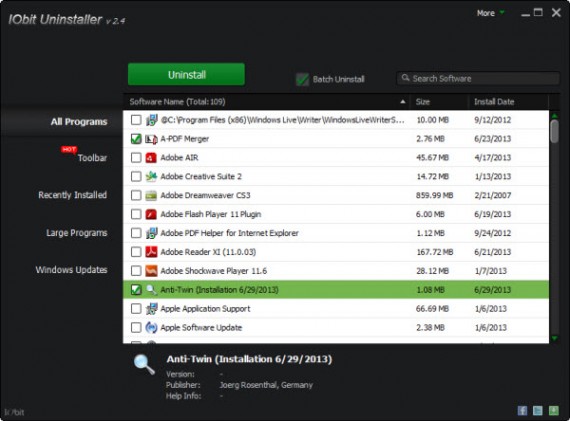Click the Adobe PDF Helper row icon
Screen dimensions: 570x421
151,233
